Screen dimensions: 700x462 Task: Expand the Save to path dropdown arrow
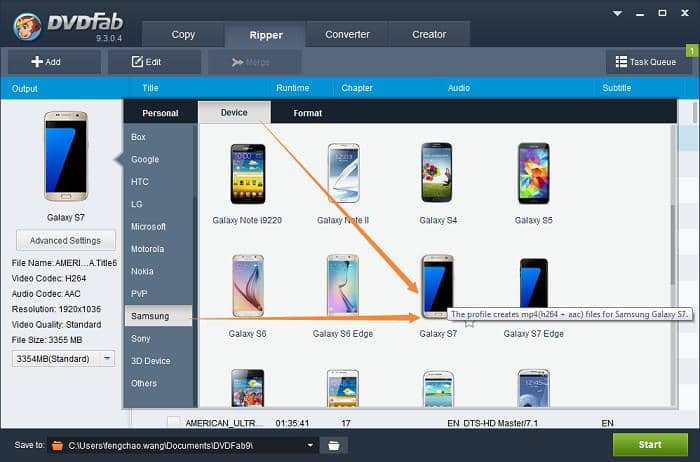[310, 445]
